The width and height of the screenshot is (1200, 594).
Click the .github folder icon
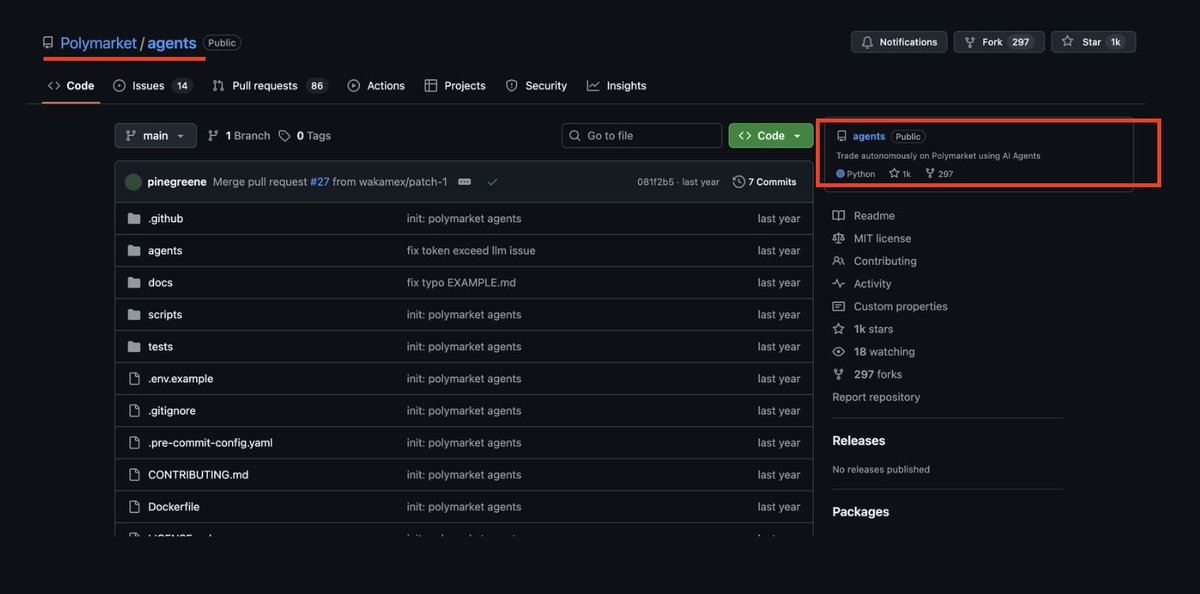tap(134, 219)
